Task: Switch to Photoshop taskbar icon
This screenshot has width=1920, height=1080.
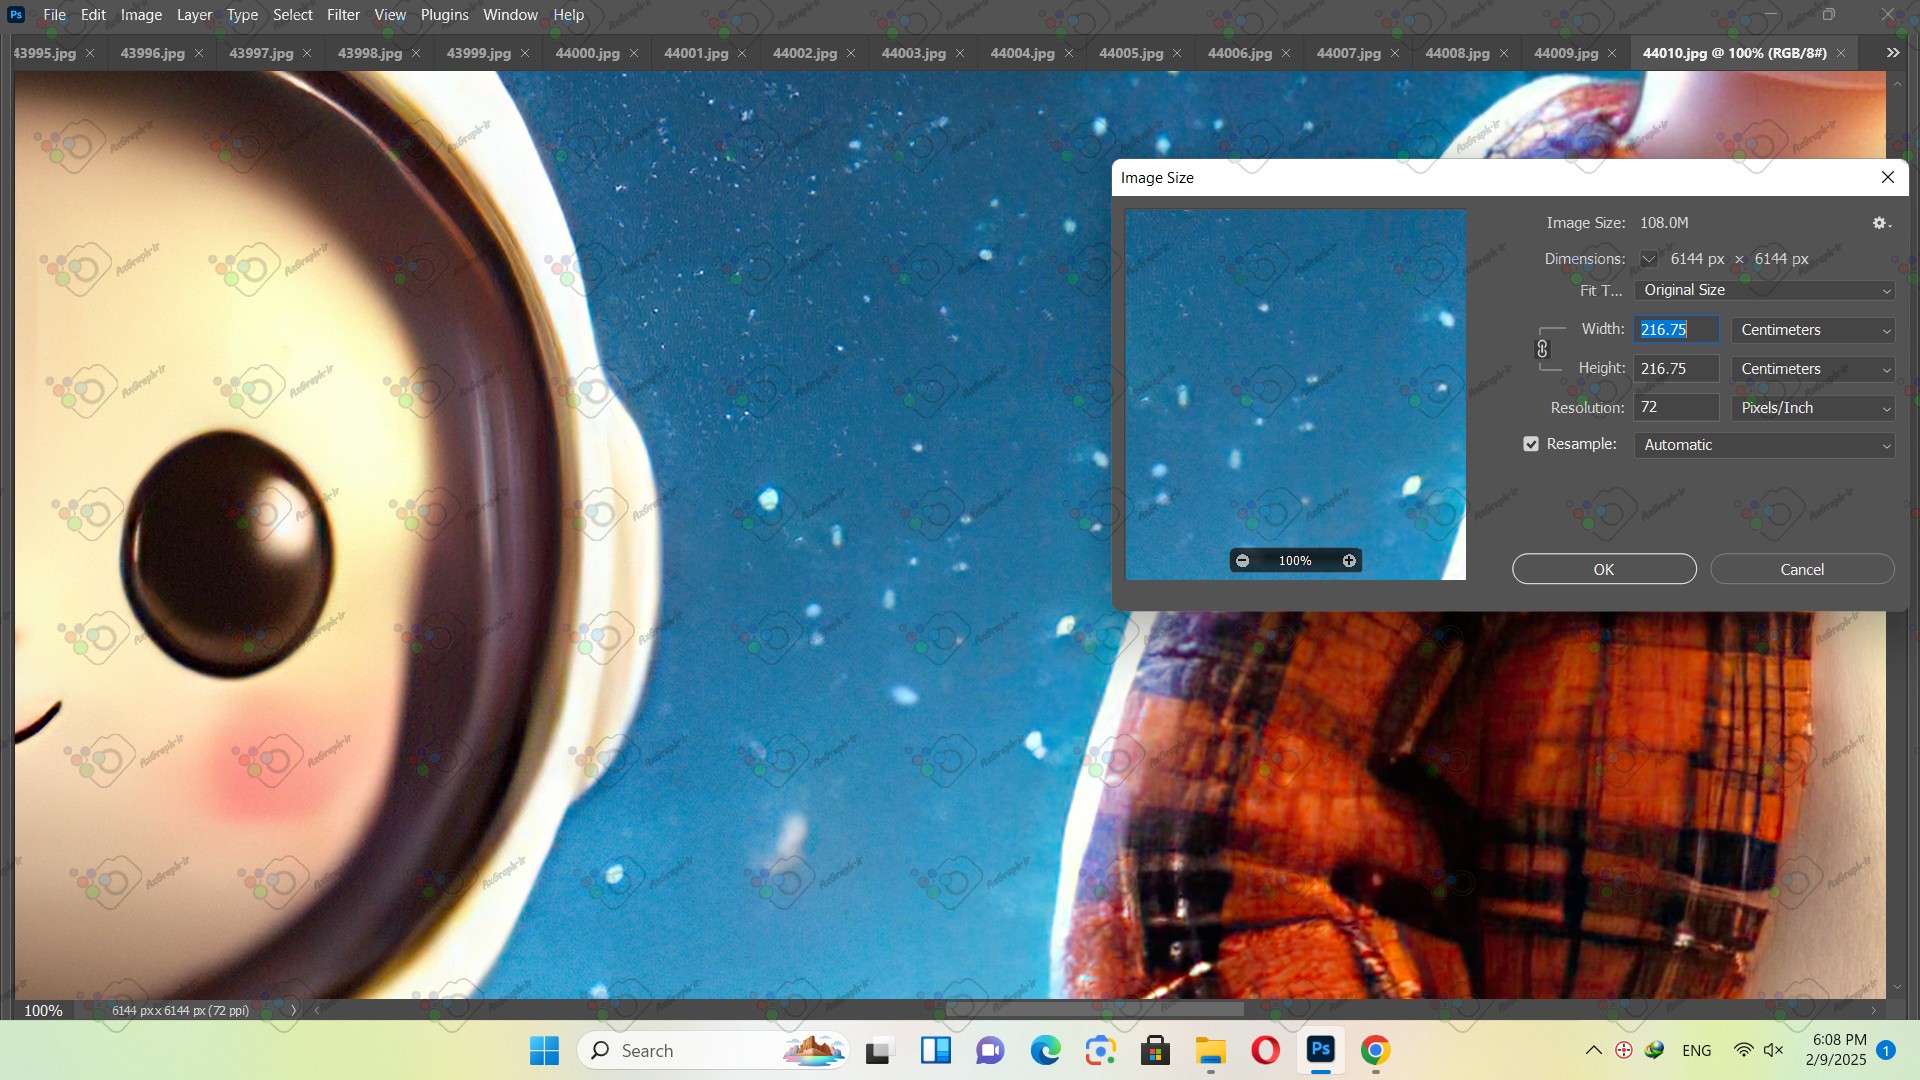Action: click(x=1321, y=1050)
